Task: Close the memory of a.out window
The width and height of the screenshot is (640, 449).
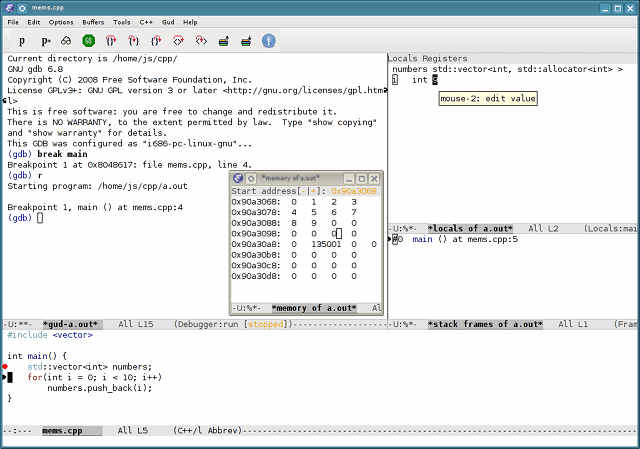Action: point(374,178)
